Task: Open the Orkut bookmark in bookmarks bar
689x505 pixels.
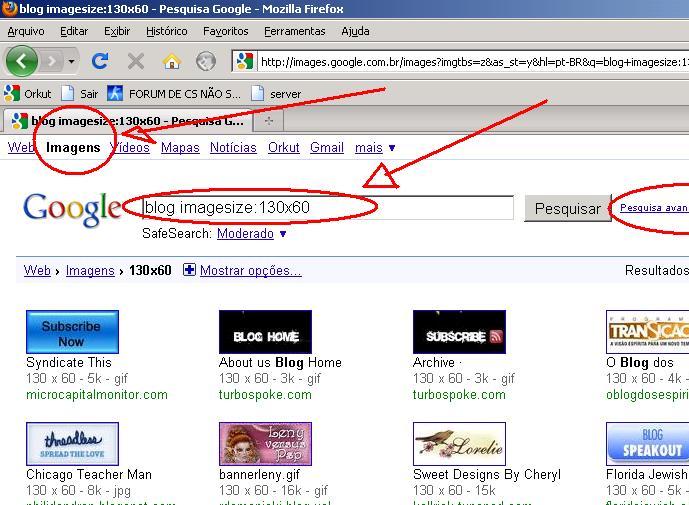Action: pyautogui.click(x=28, y=94)
